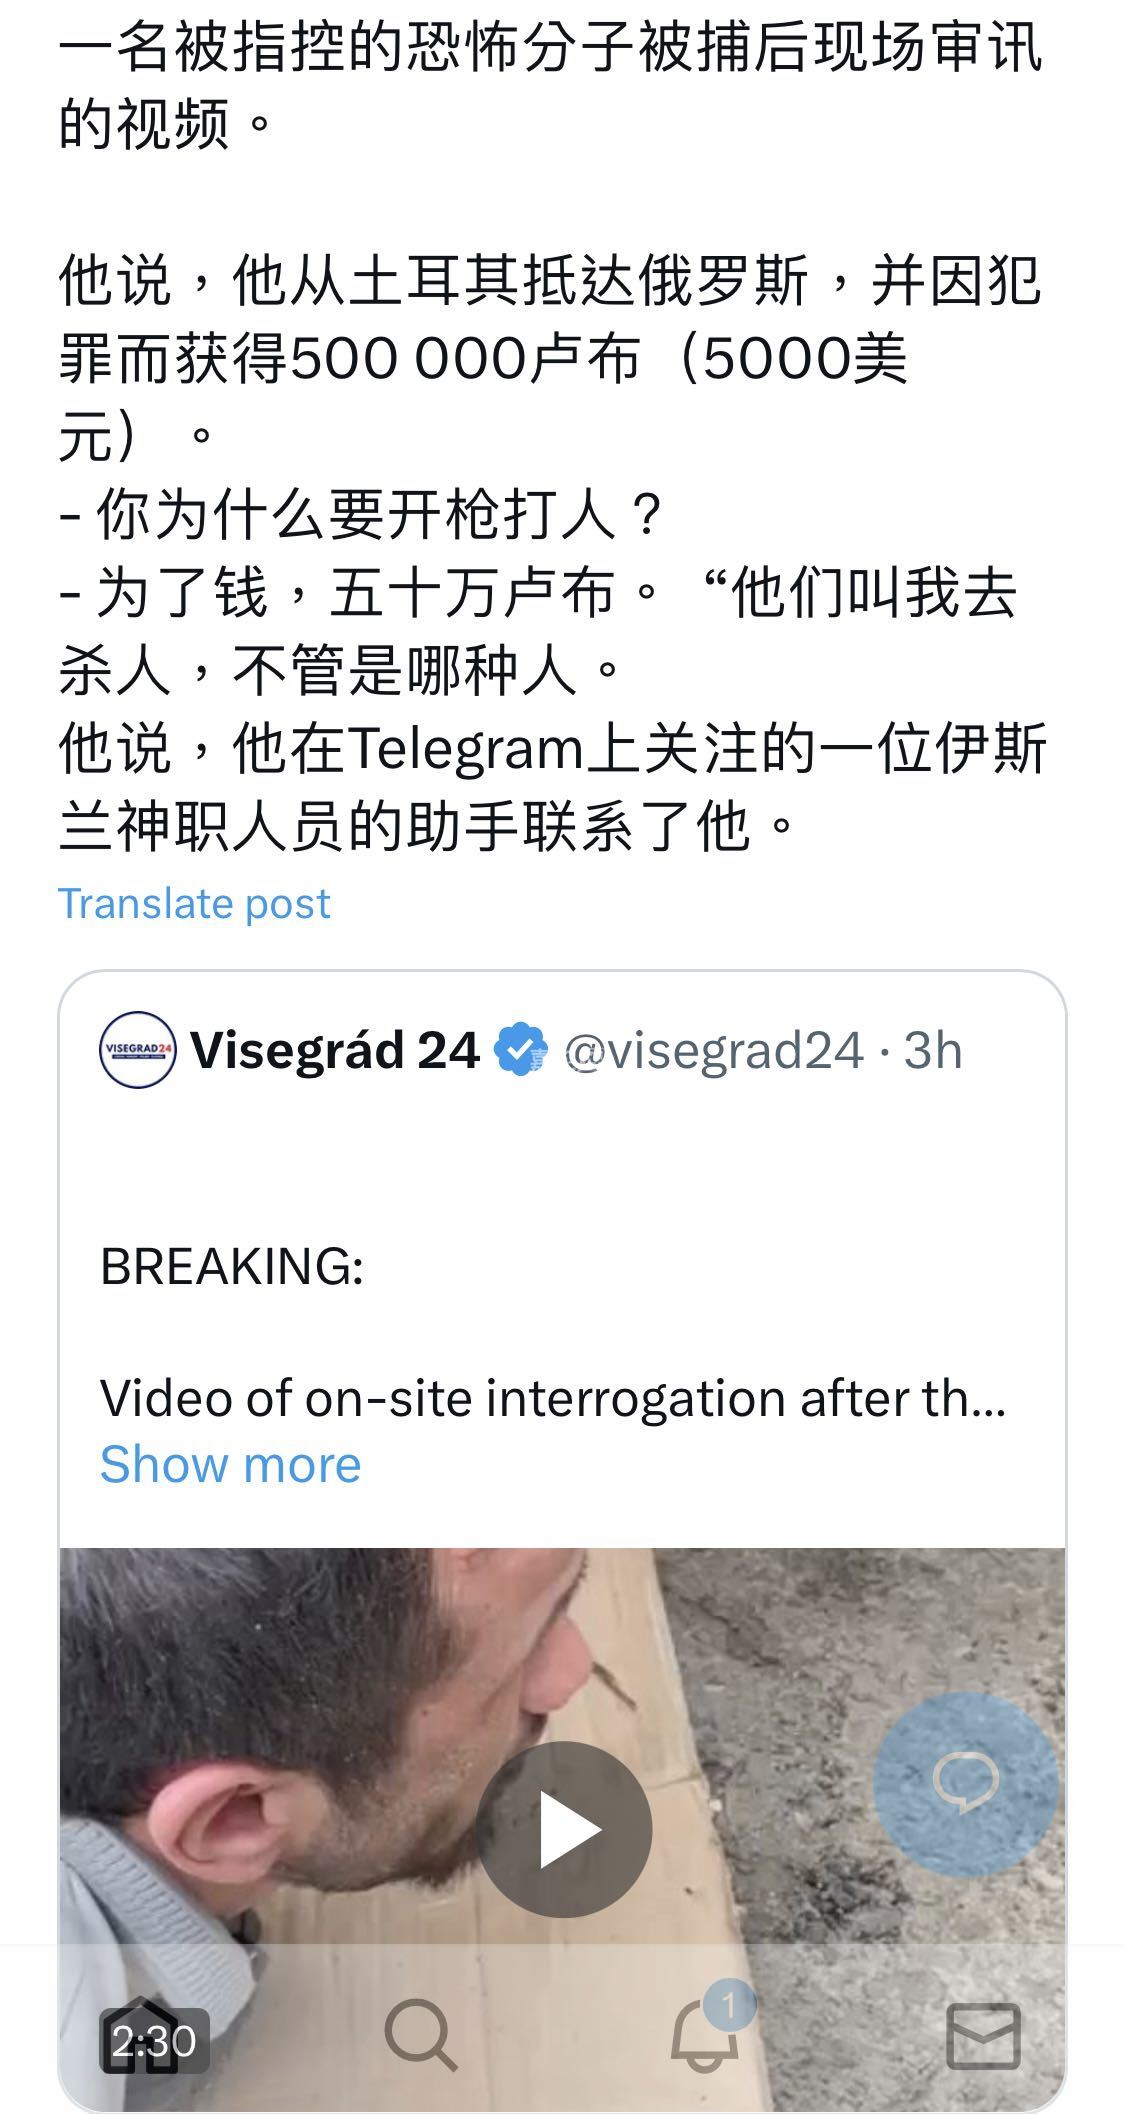This screenshot has height=2114, width=1125.
Task: Play the embedded interrogation video
Action: point(563,1829)
